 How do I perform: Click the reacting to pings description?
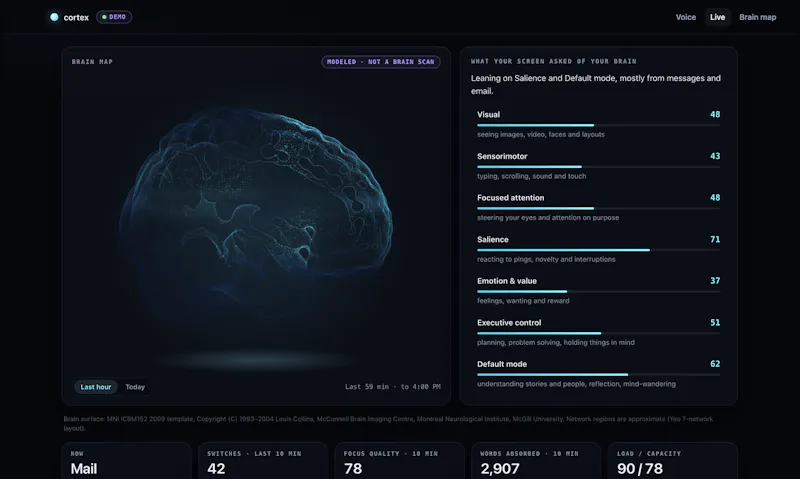click(546, 259)
